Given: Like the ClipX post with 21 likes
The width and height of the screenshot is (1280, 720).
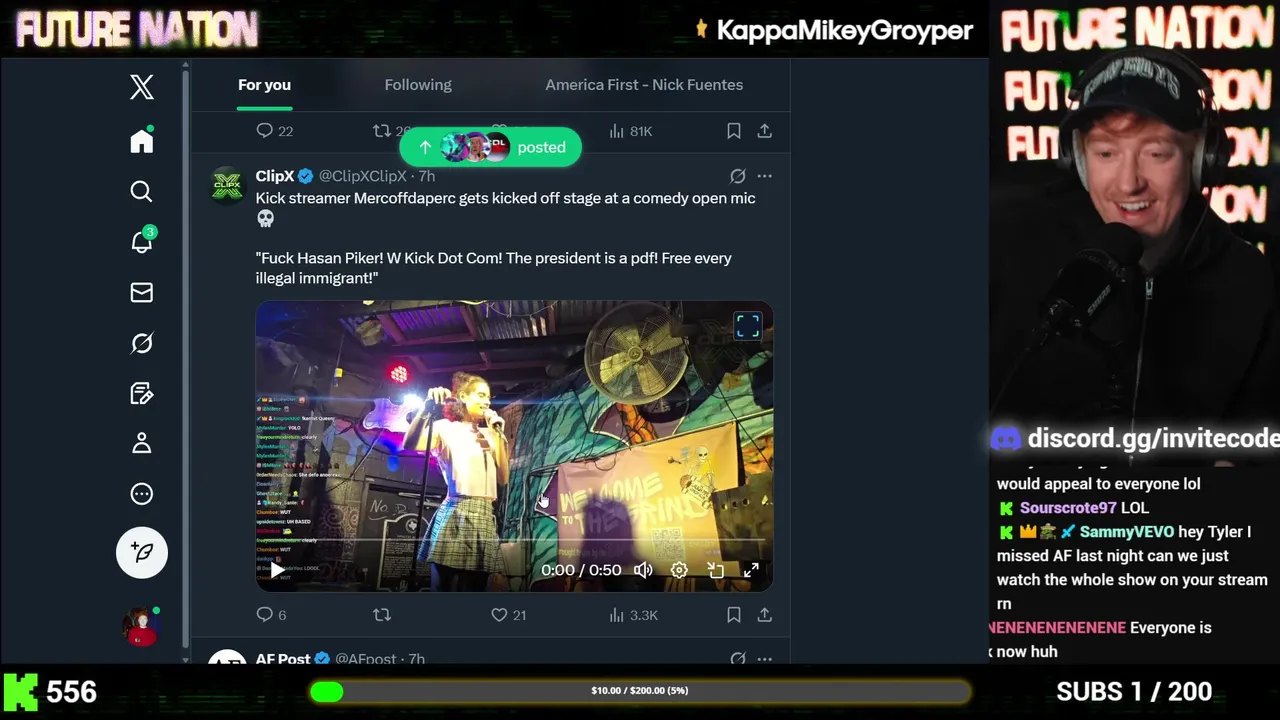Looking at the screenshot, I should pyautogui.click(x=508, y=615).
